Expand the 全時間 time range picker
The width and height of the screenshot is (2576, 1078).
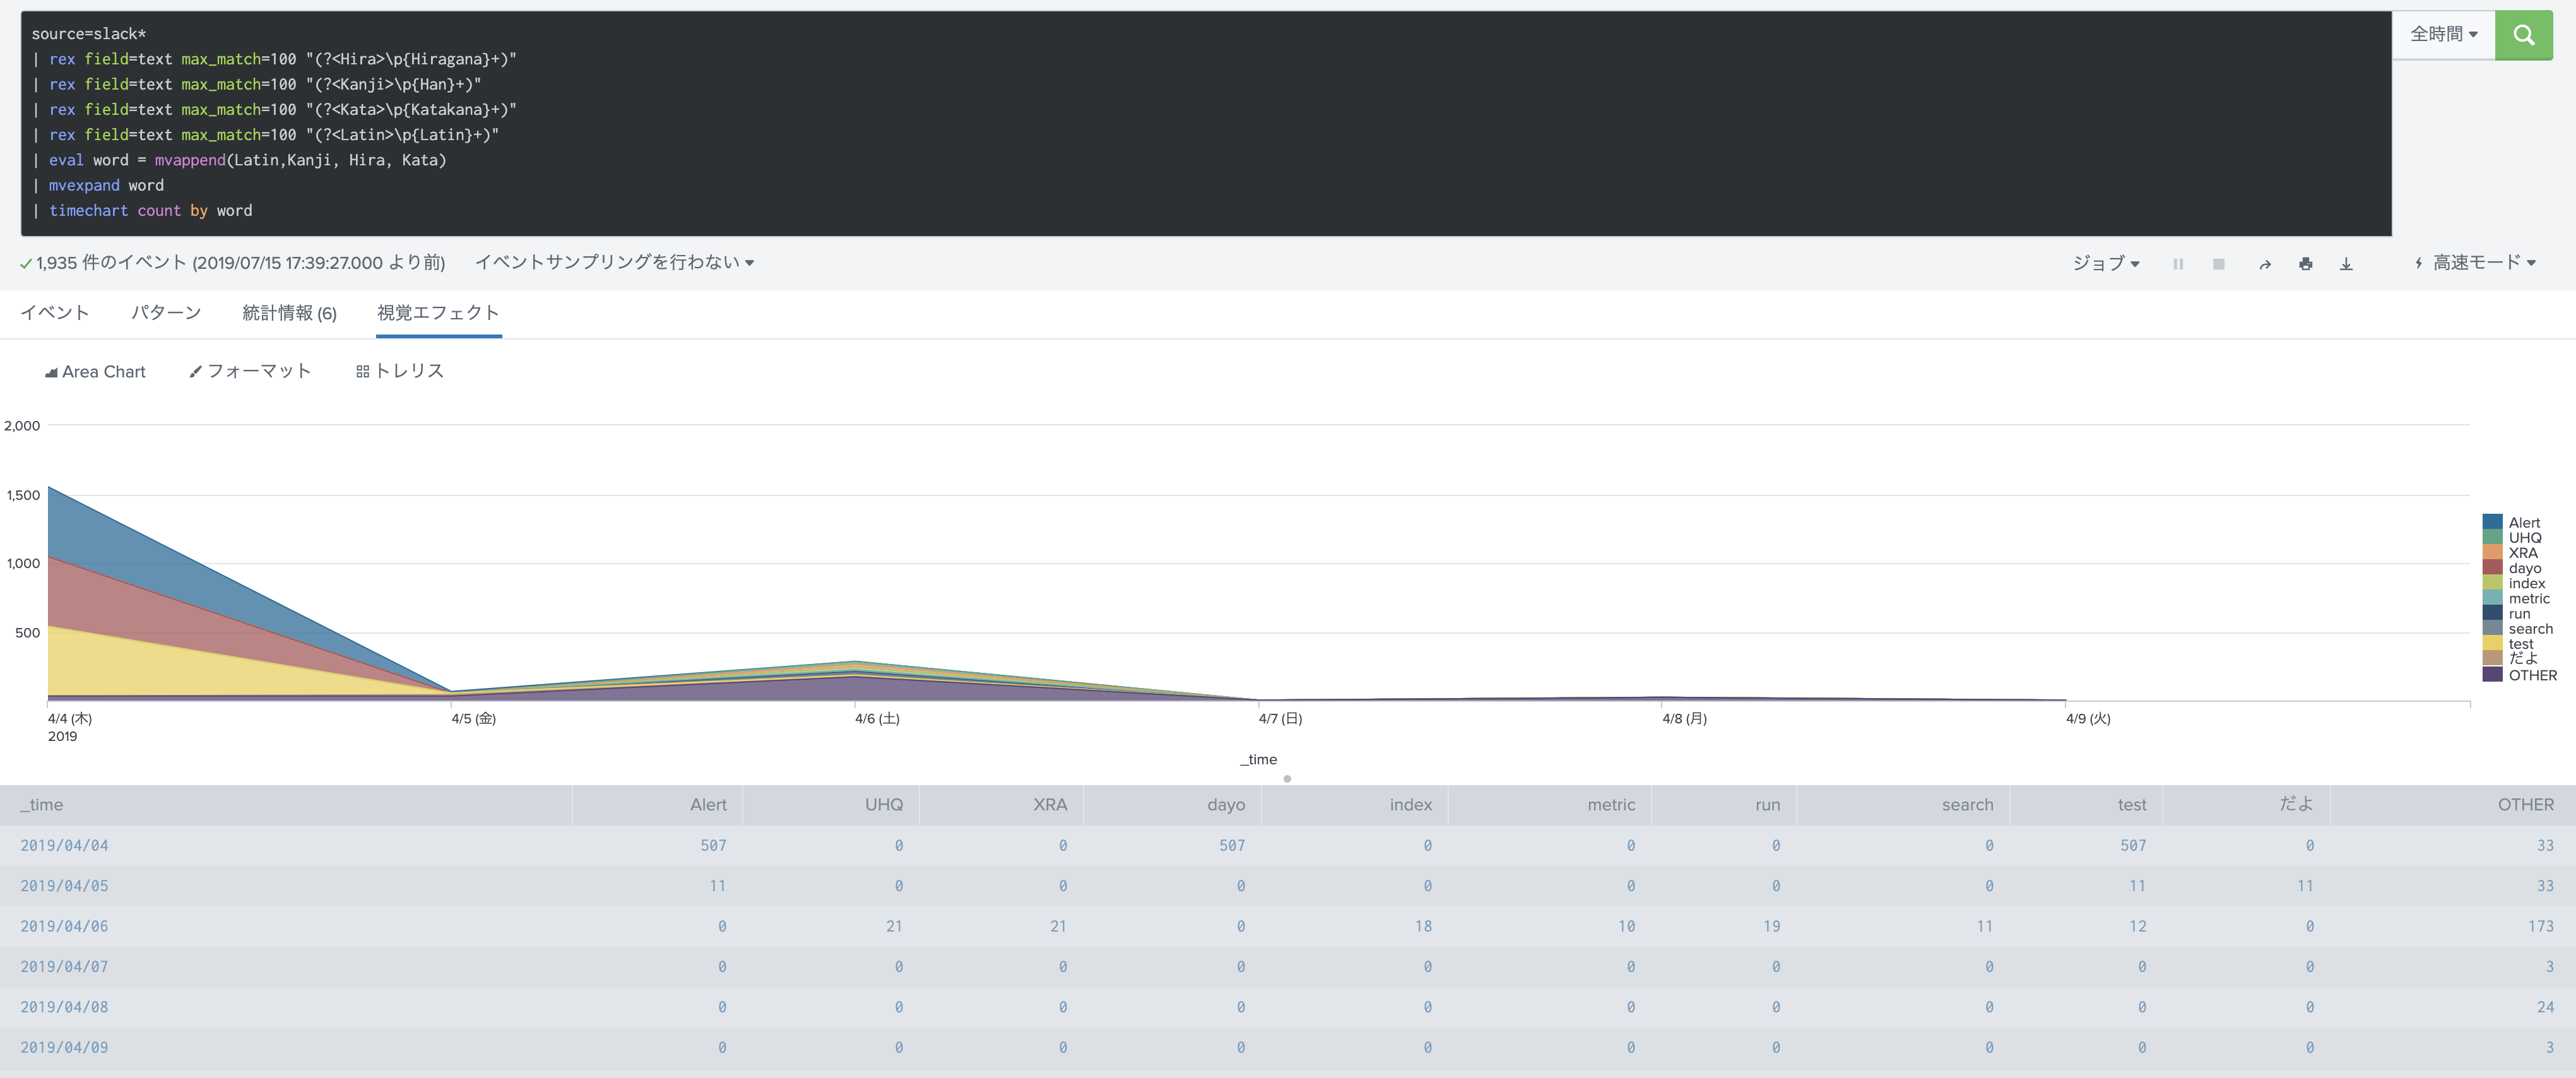pos(2443,35)
